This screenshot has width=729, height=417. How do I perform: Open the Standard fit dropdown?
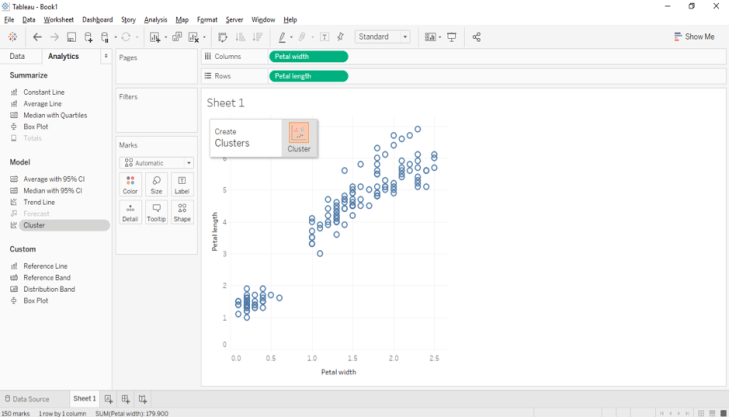[383, 37]
